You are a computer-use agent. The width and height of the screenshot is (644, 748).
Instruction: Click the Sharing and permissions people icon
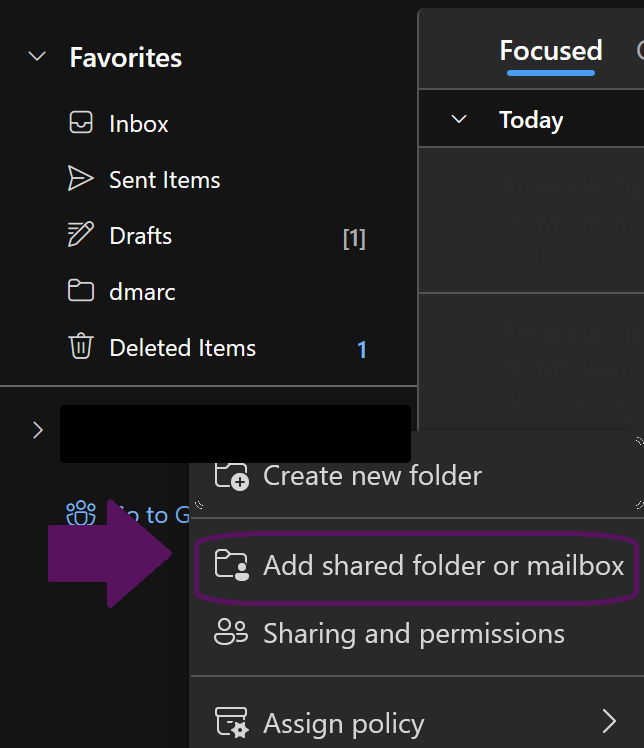tap(231, 632)
